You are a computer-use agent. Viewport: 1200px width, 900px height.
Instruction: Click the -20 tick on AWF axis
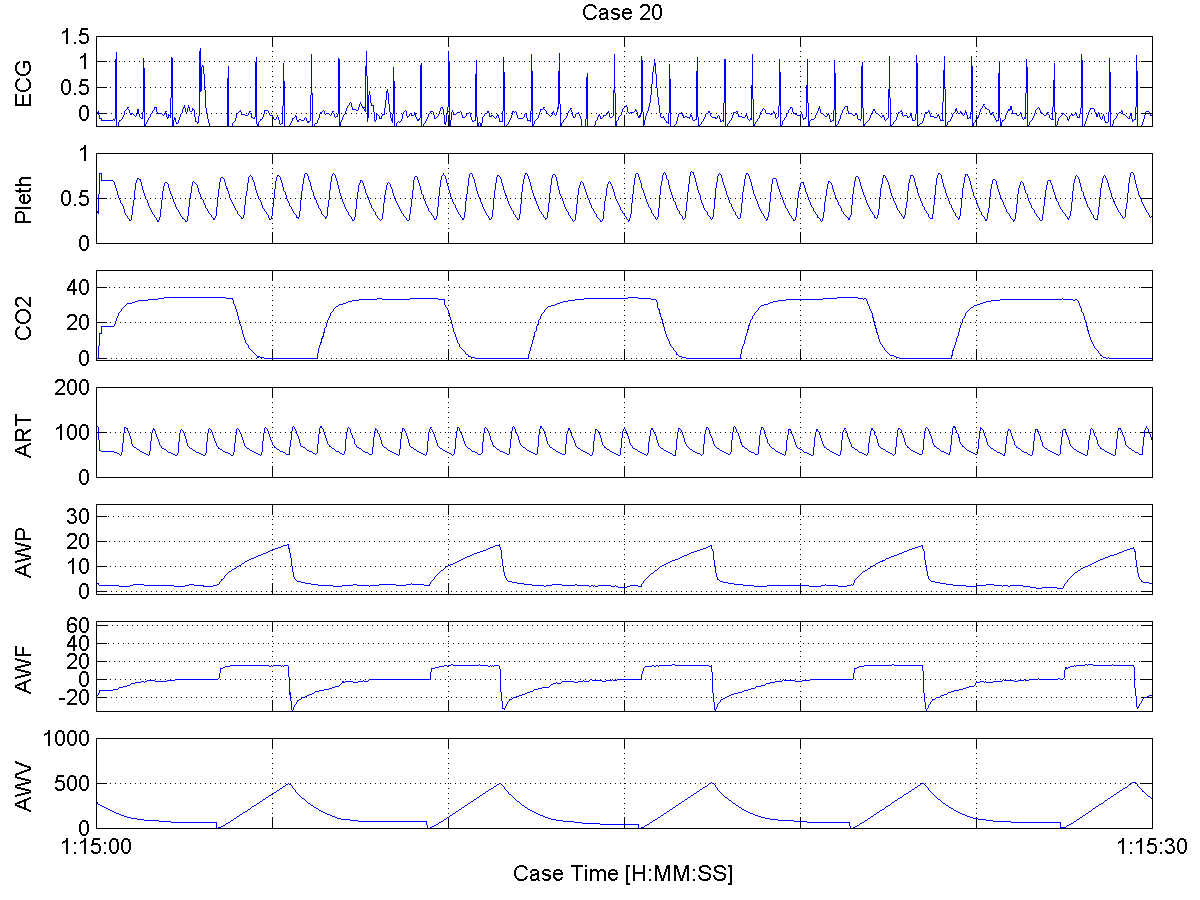pyautogui.click(x=75, y=697)
